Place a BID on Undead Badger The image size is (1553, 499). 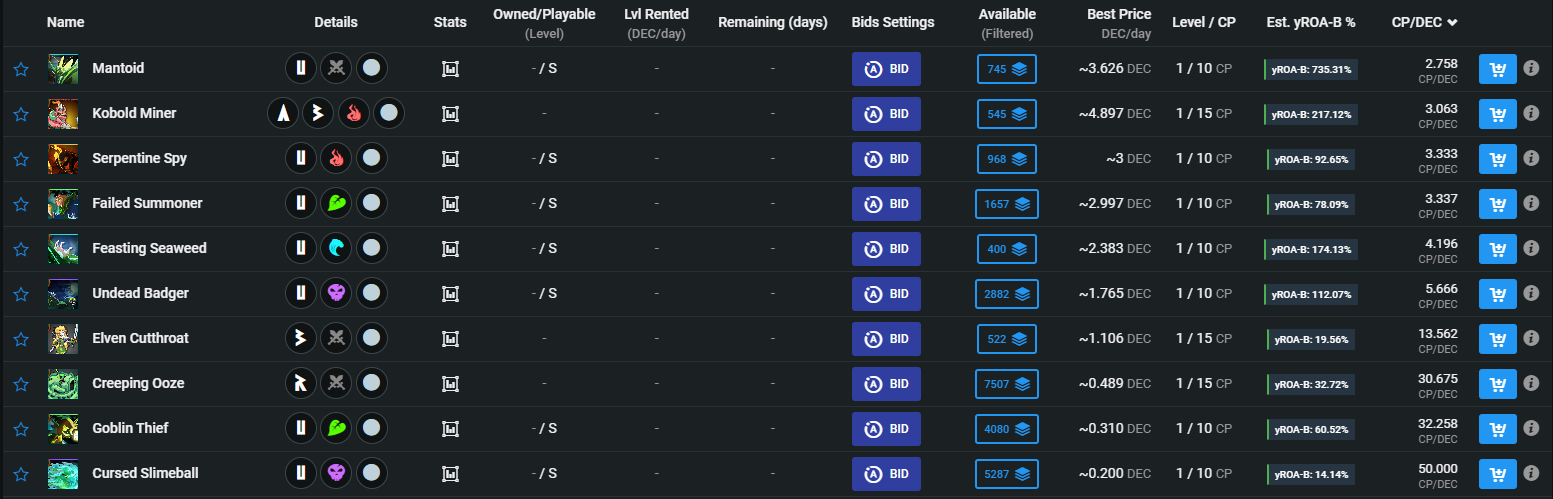[x=886, y=294]
